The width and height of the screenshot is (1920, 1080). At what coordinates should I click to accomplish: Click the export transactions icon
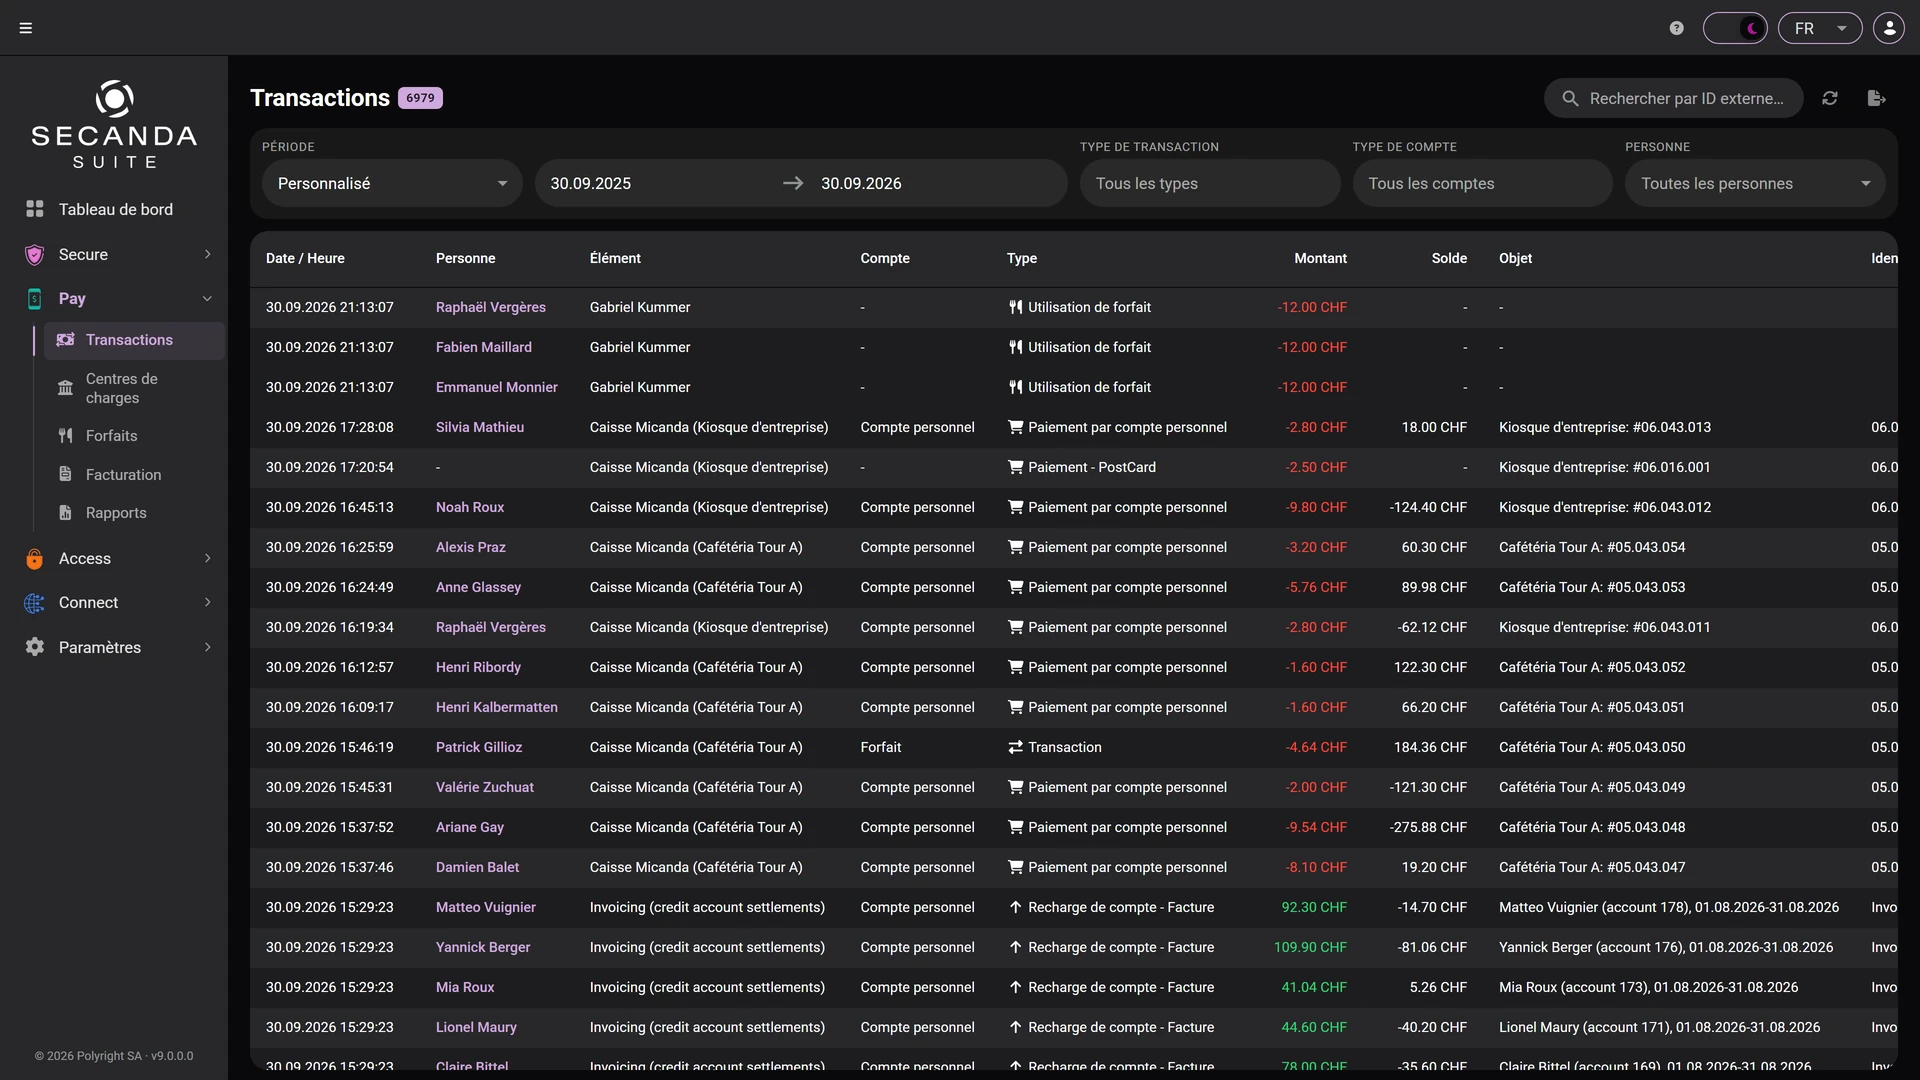tap(1876, 98)
